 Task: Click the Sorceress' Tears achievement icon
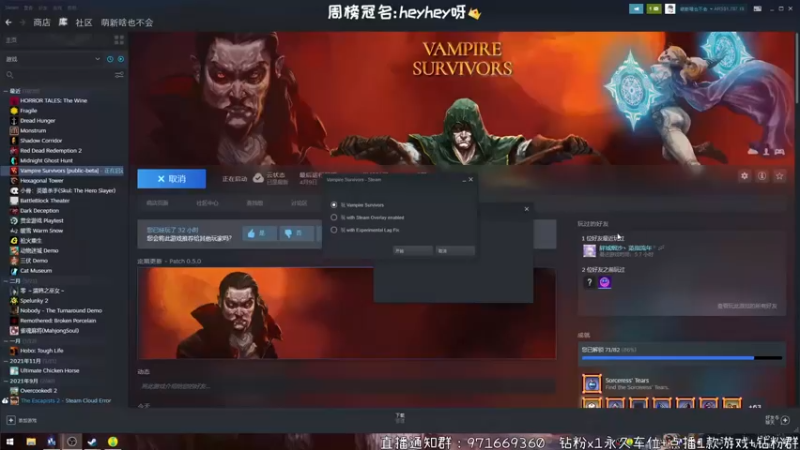[592, 384]
